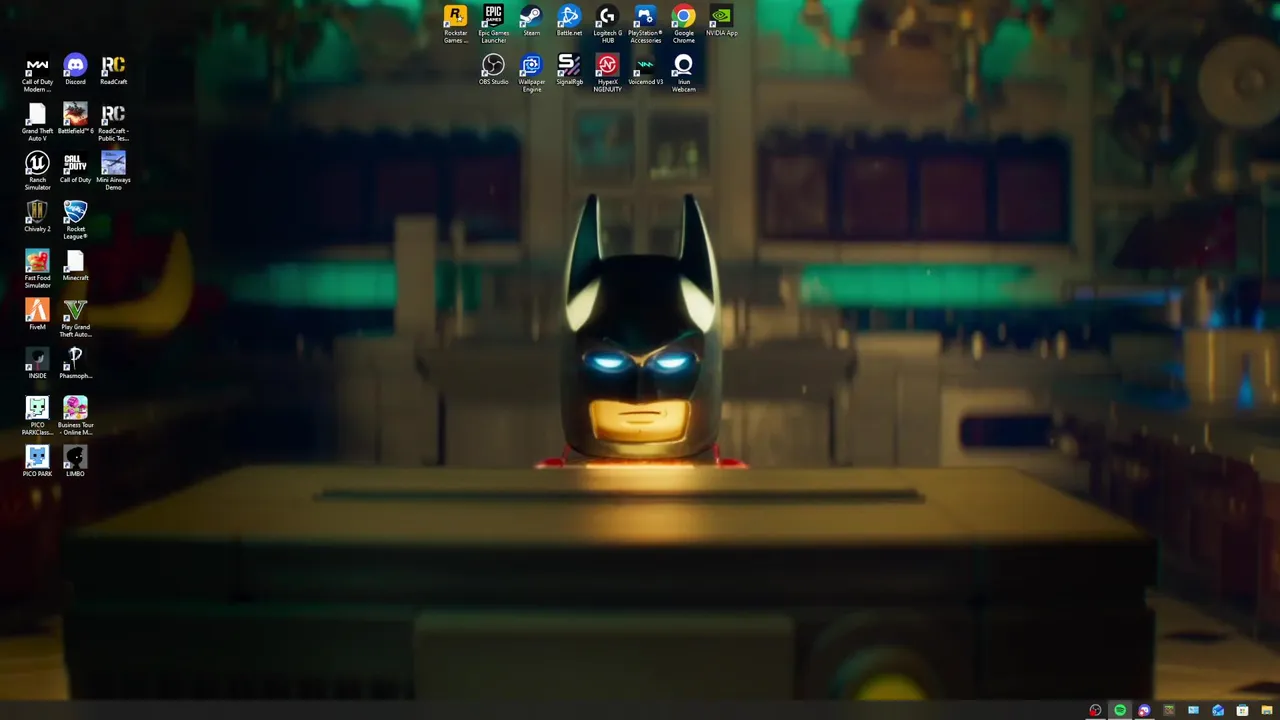Image resolution: width=1280 pixels, height=720 pixels.
Task: Select the SignalRgb desktop shortcut
Action: click(569, 70)
